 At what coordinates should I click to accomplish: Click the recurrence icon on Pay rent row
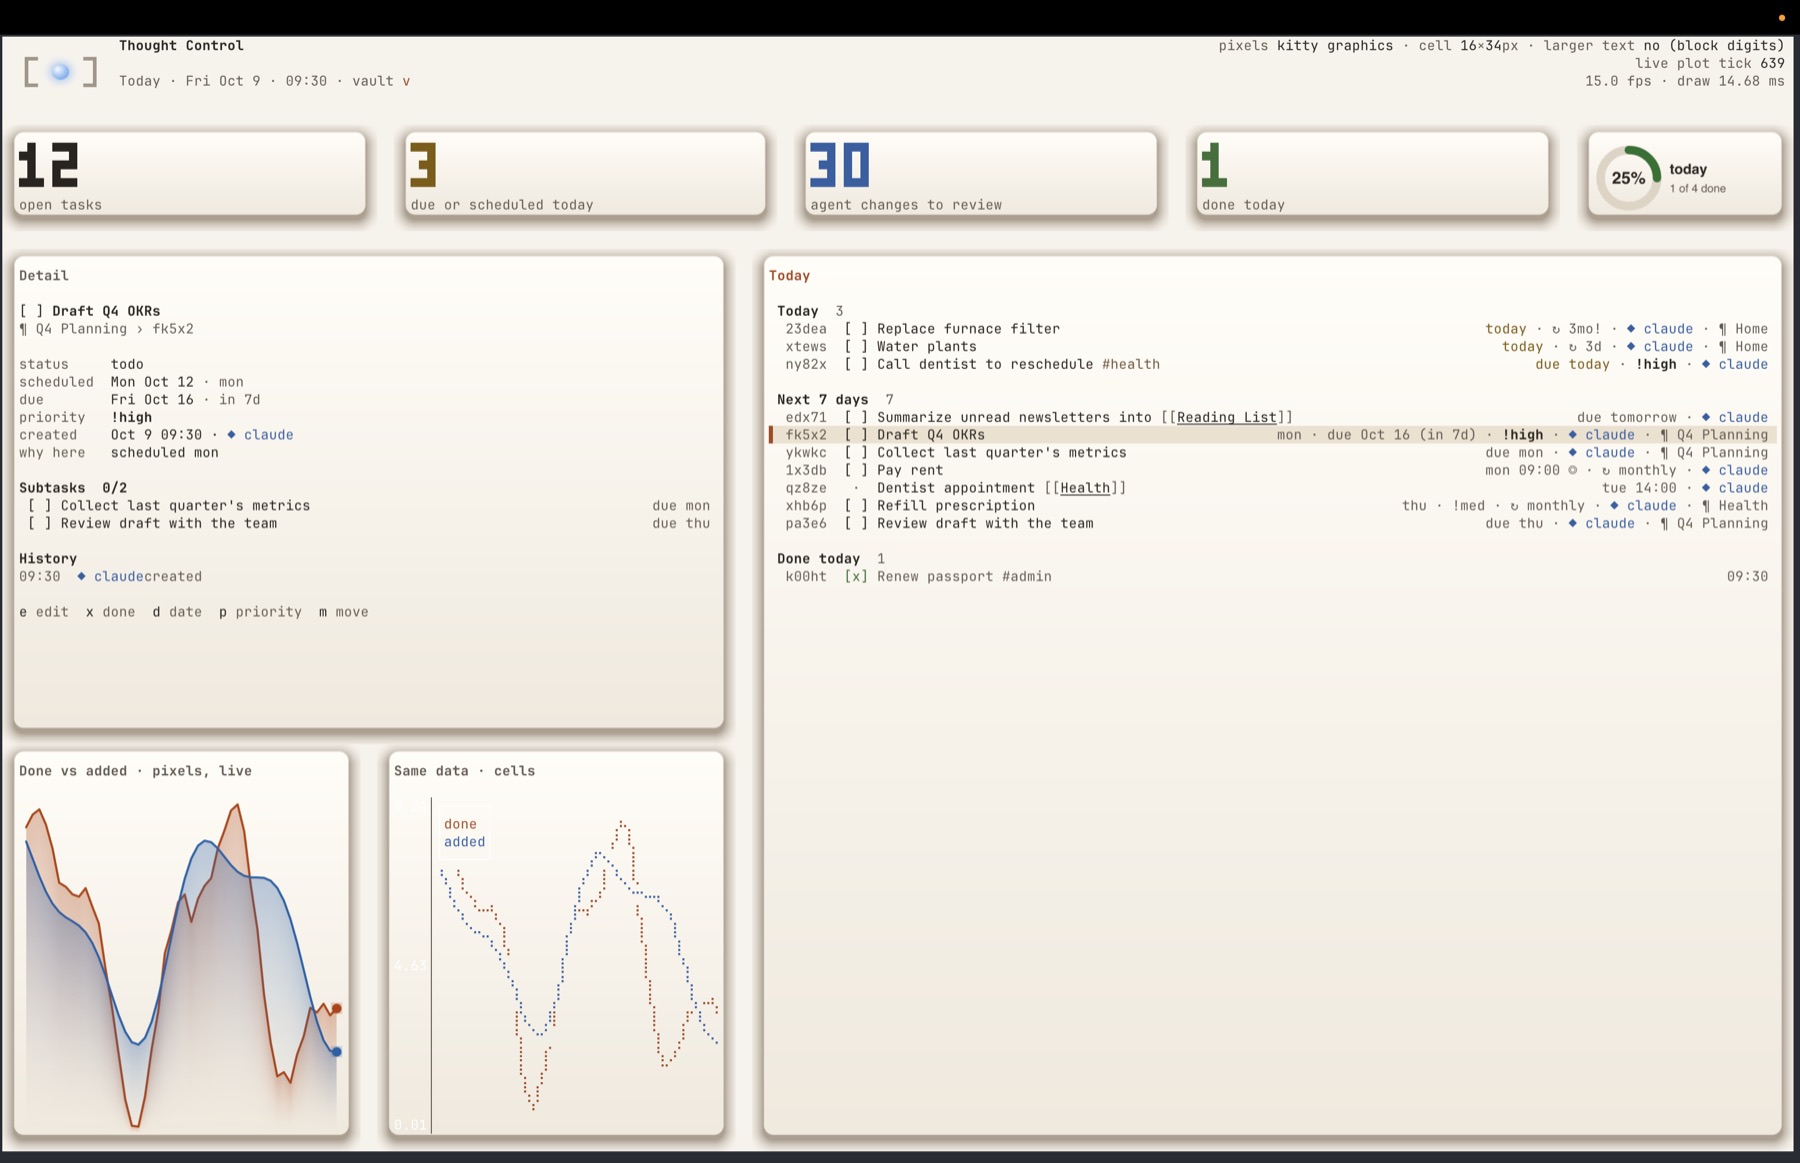(1606, 471)
